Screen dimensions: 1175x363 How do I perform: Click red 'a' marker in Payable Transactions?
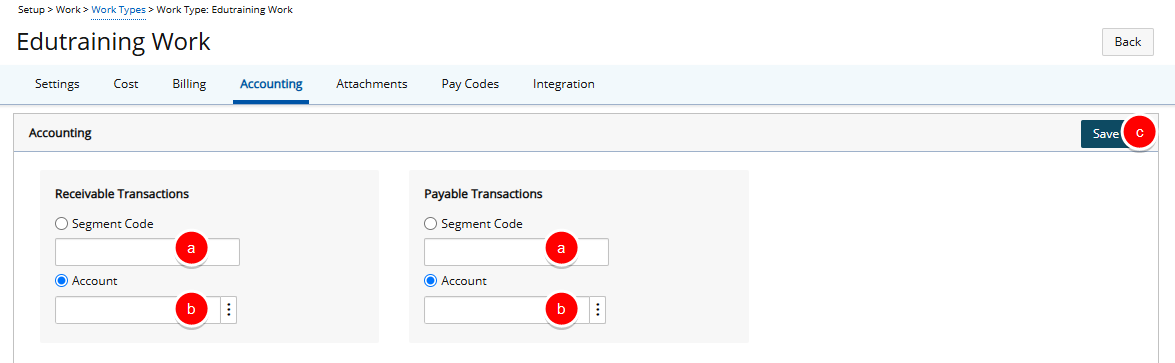[561, 250]
